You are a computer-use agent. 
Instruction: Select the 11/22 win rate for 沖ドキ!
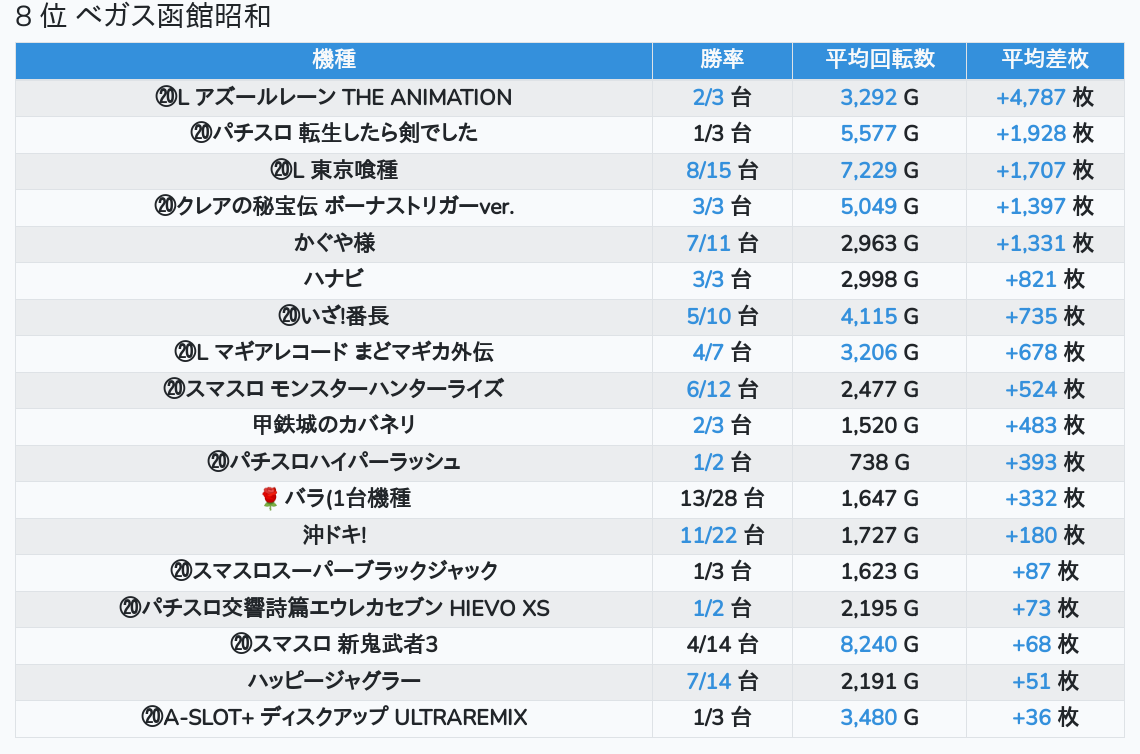click(x=709, y=535)
